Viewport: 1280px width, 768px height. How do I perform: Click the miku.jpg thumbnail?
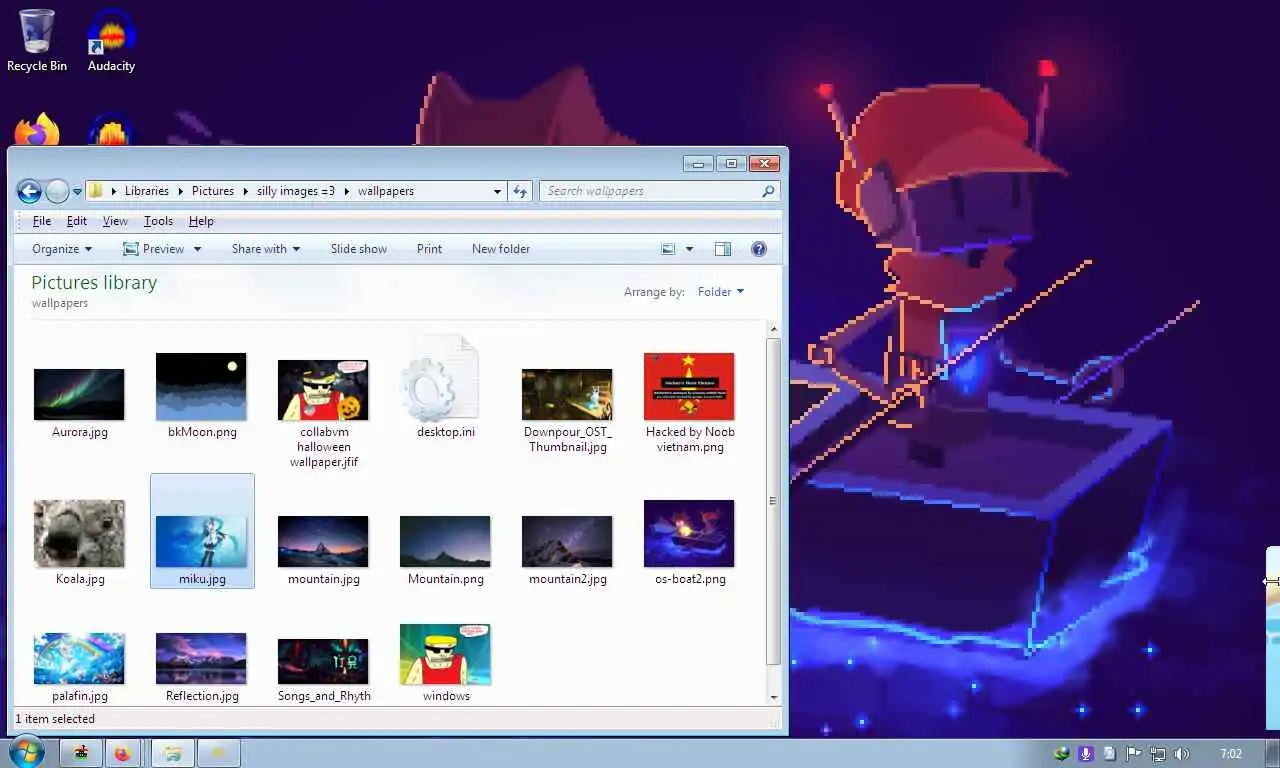tap(201, 541)
